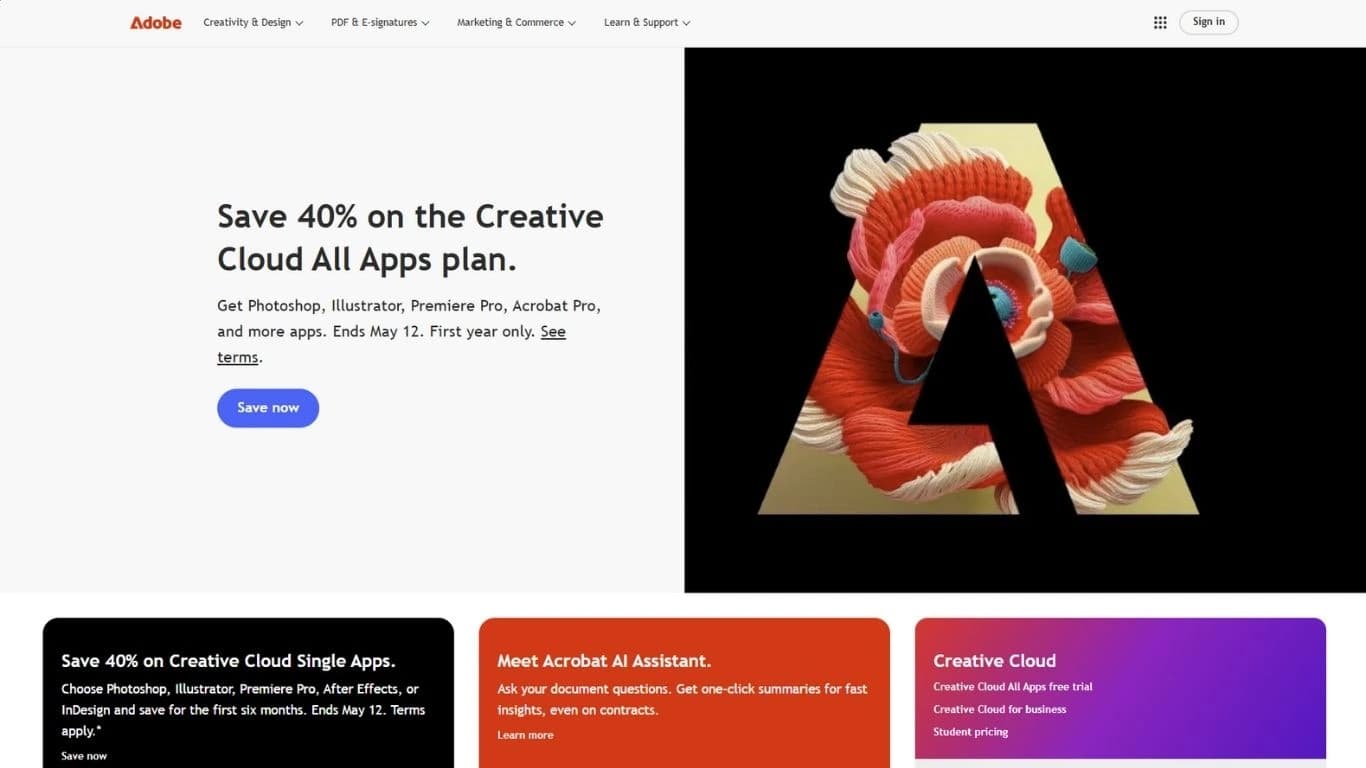Click the 'Meet Acrobat AI Assistant.' heading

[x=604, y=661]
